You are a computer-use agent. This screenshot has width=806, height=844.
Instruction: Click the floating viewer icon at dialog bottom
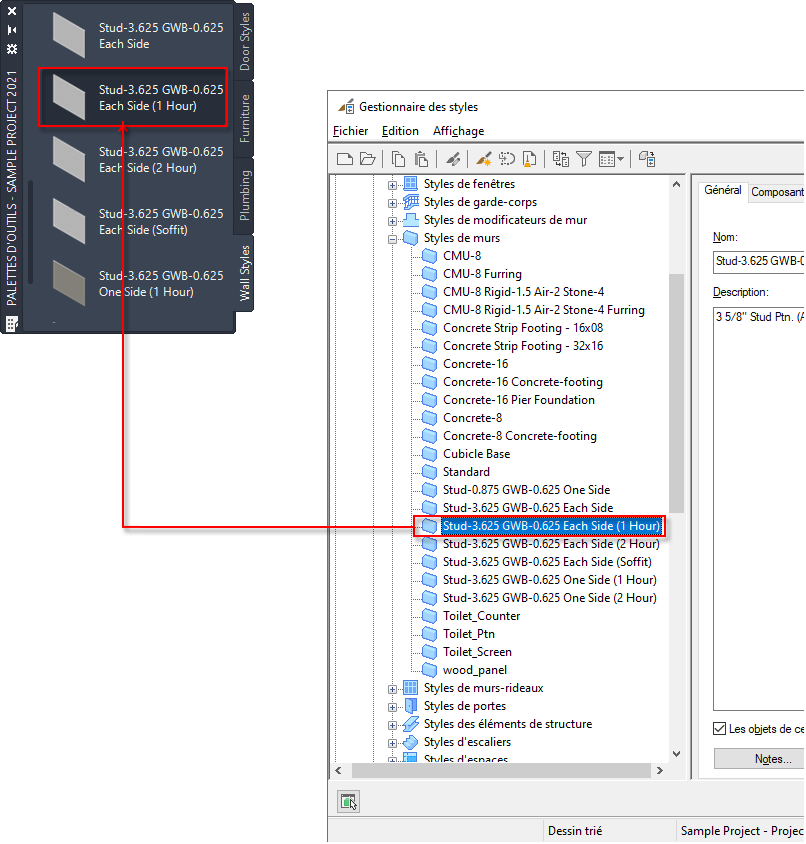348,801
